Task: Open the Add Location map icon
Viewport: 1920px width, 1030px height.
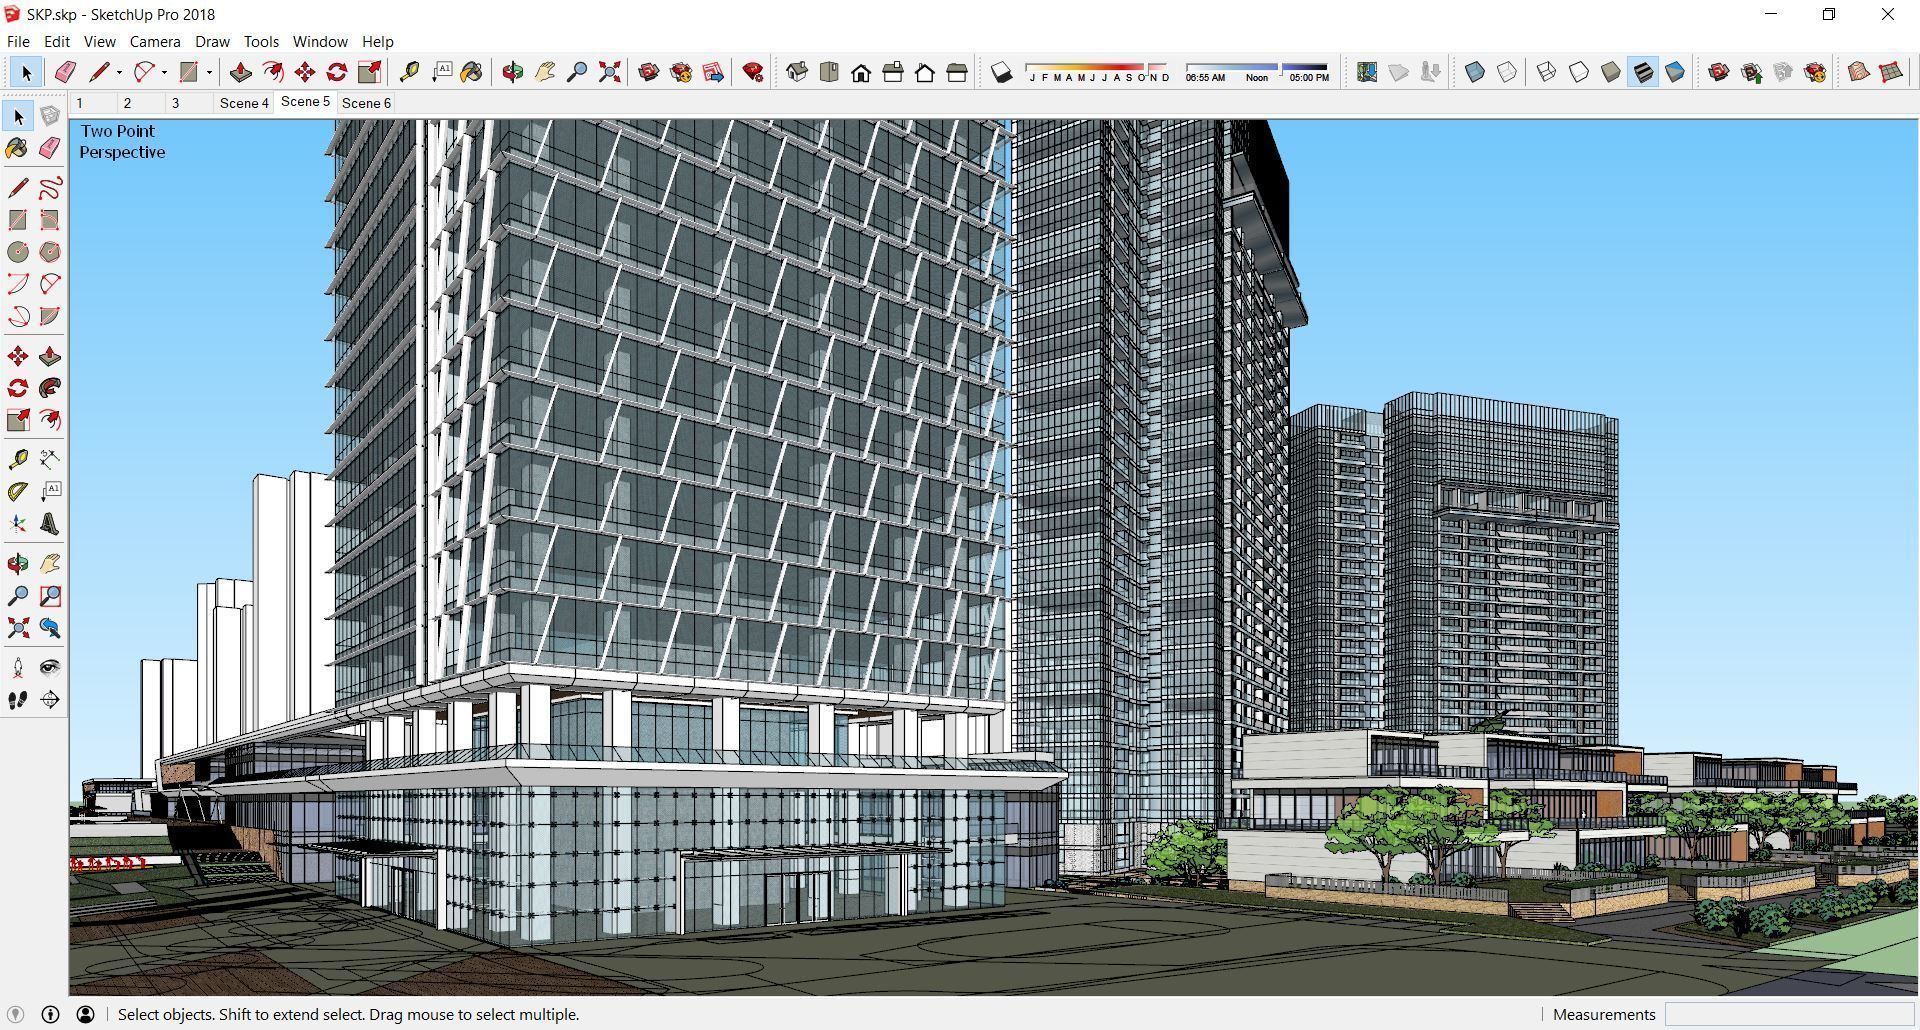Action: tap(1367, 72)
